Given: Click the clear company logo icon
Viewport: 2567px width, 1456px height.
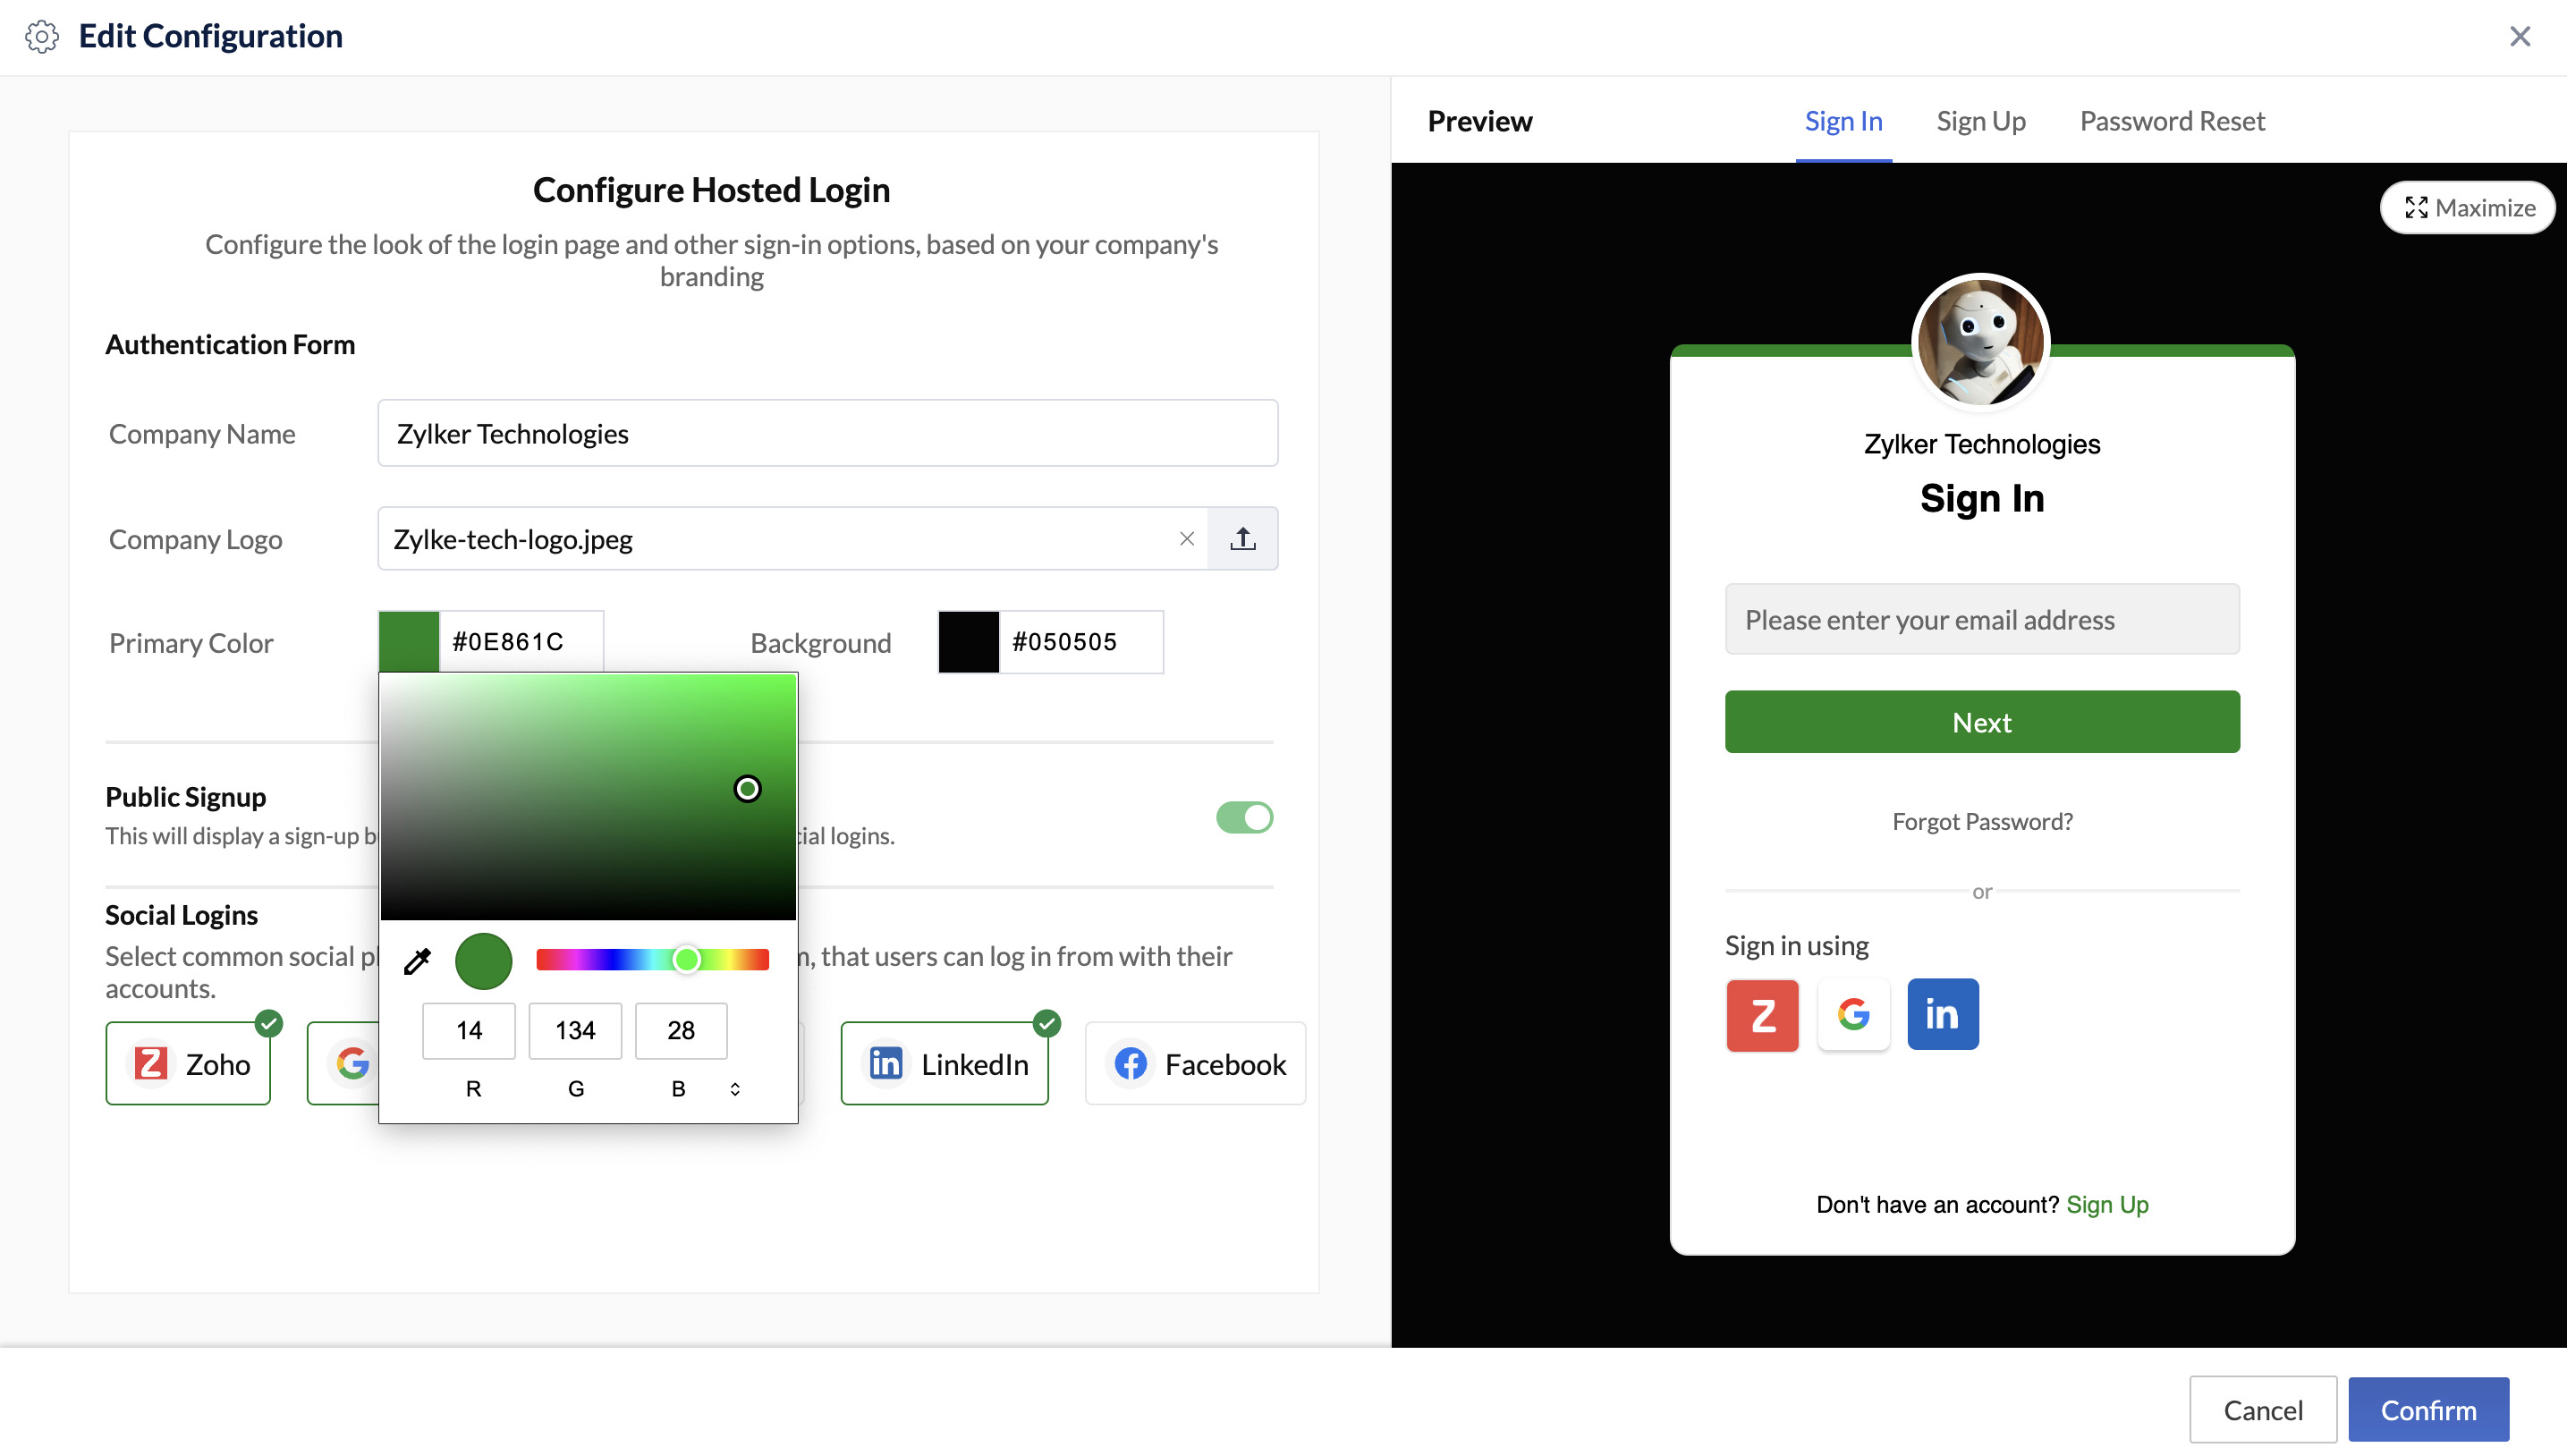Looking at the screenshot, I should click(x=1187, y=536).
